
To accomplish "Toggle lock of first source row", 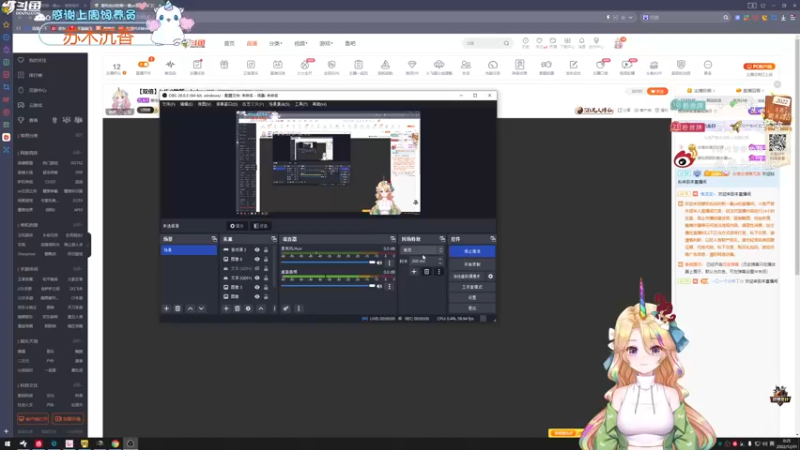I will (266, 249).
